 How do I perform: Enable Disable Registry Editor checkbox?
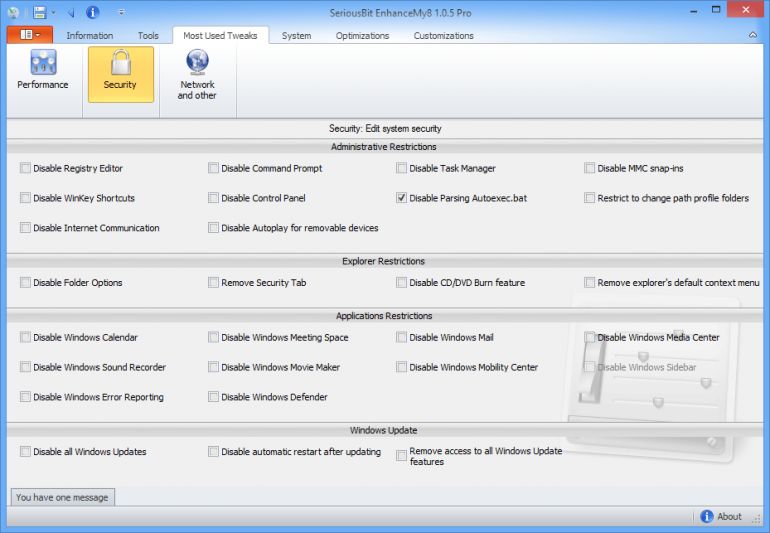[x=25, y=168]
